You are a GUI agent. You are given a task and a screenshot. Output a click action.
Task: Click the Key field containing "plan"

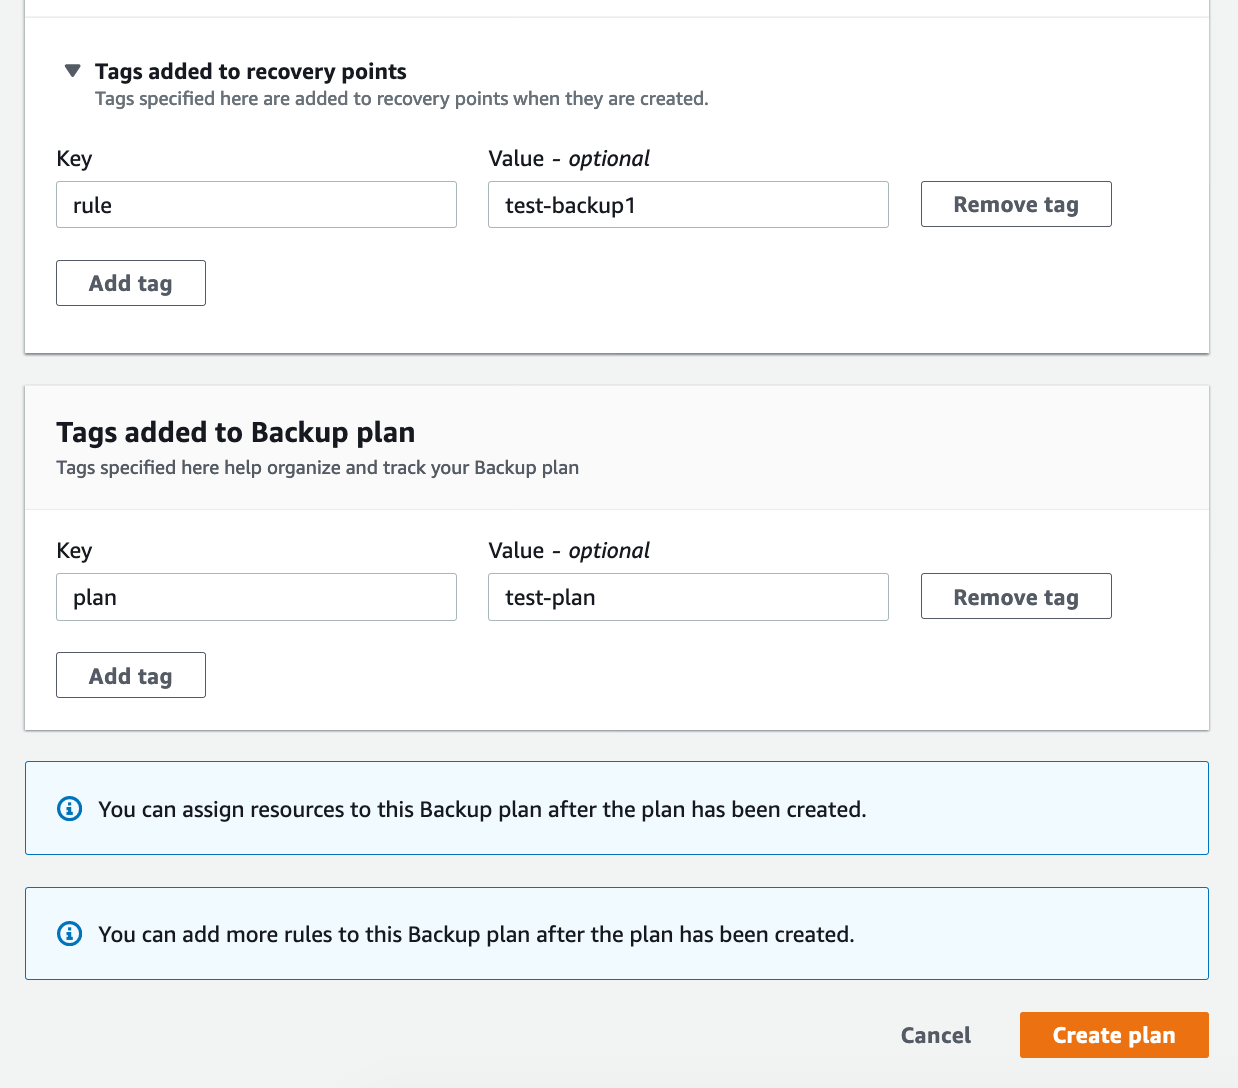coord(256,597)
